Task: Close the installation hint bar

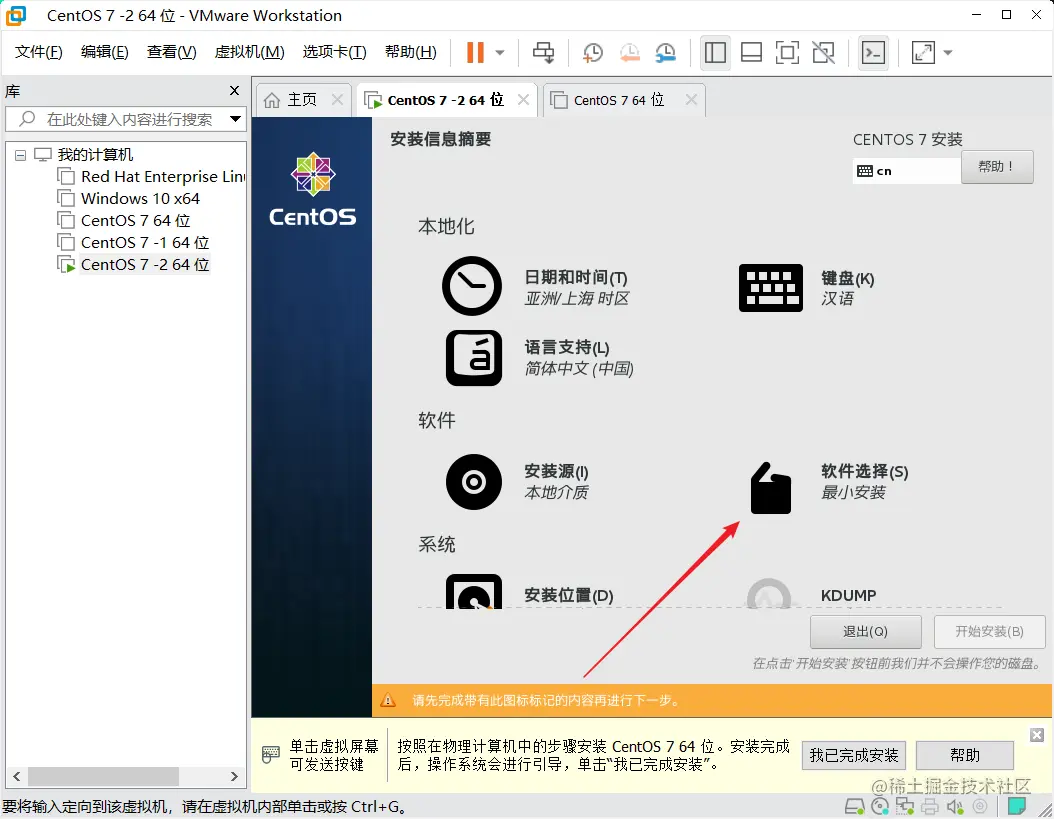Action: coord(1037,735)
